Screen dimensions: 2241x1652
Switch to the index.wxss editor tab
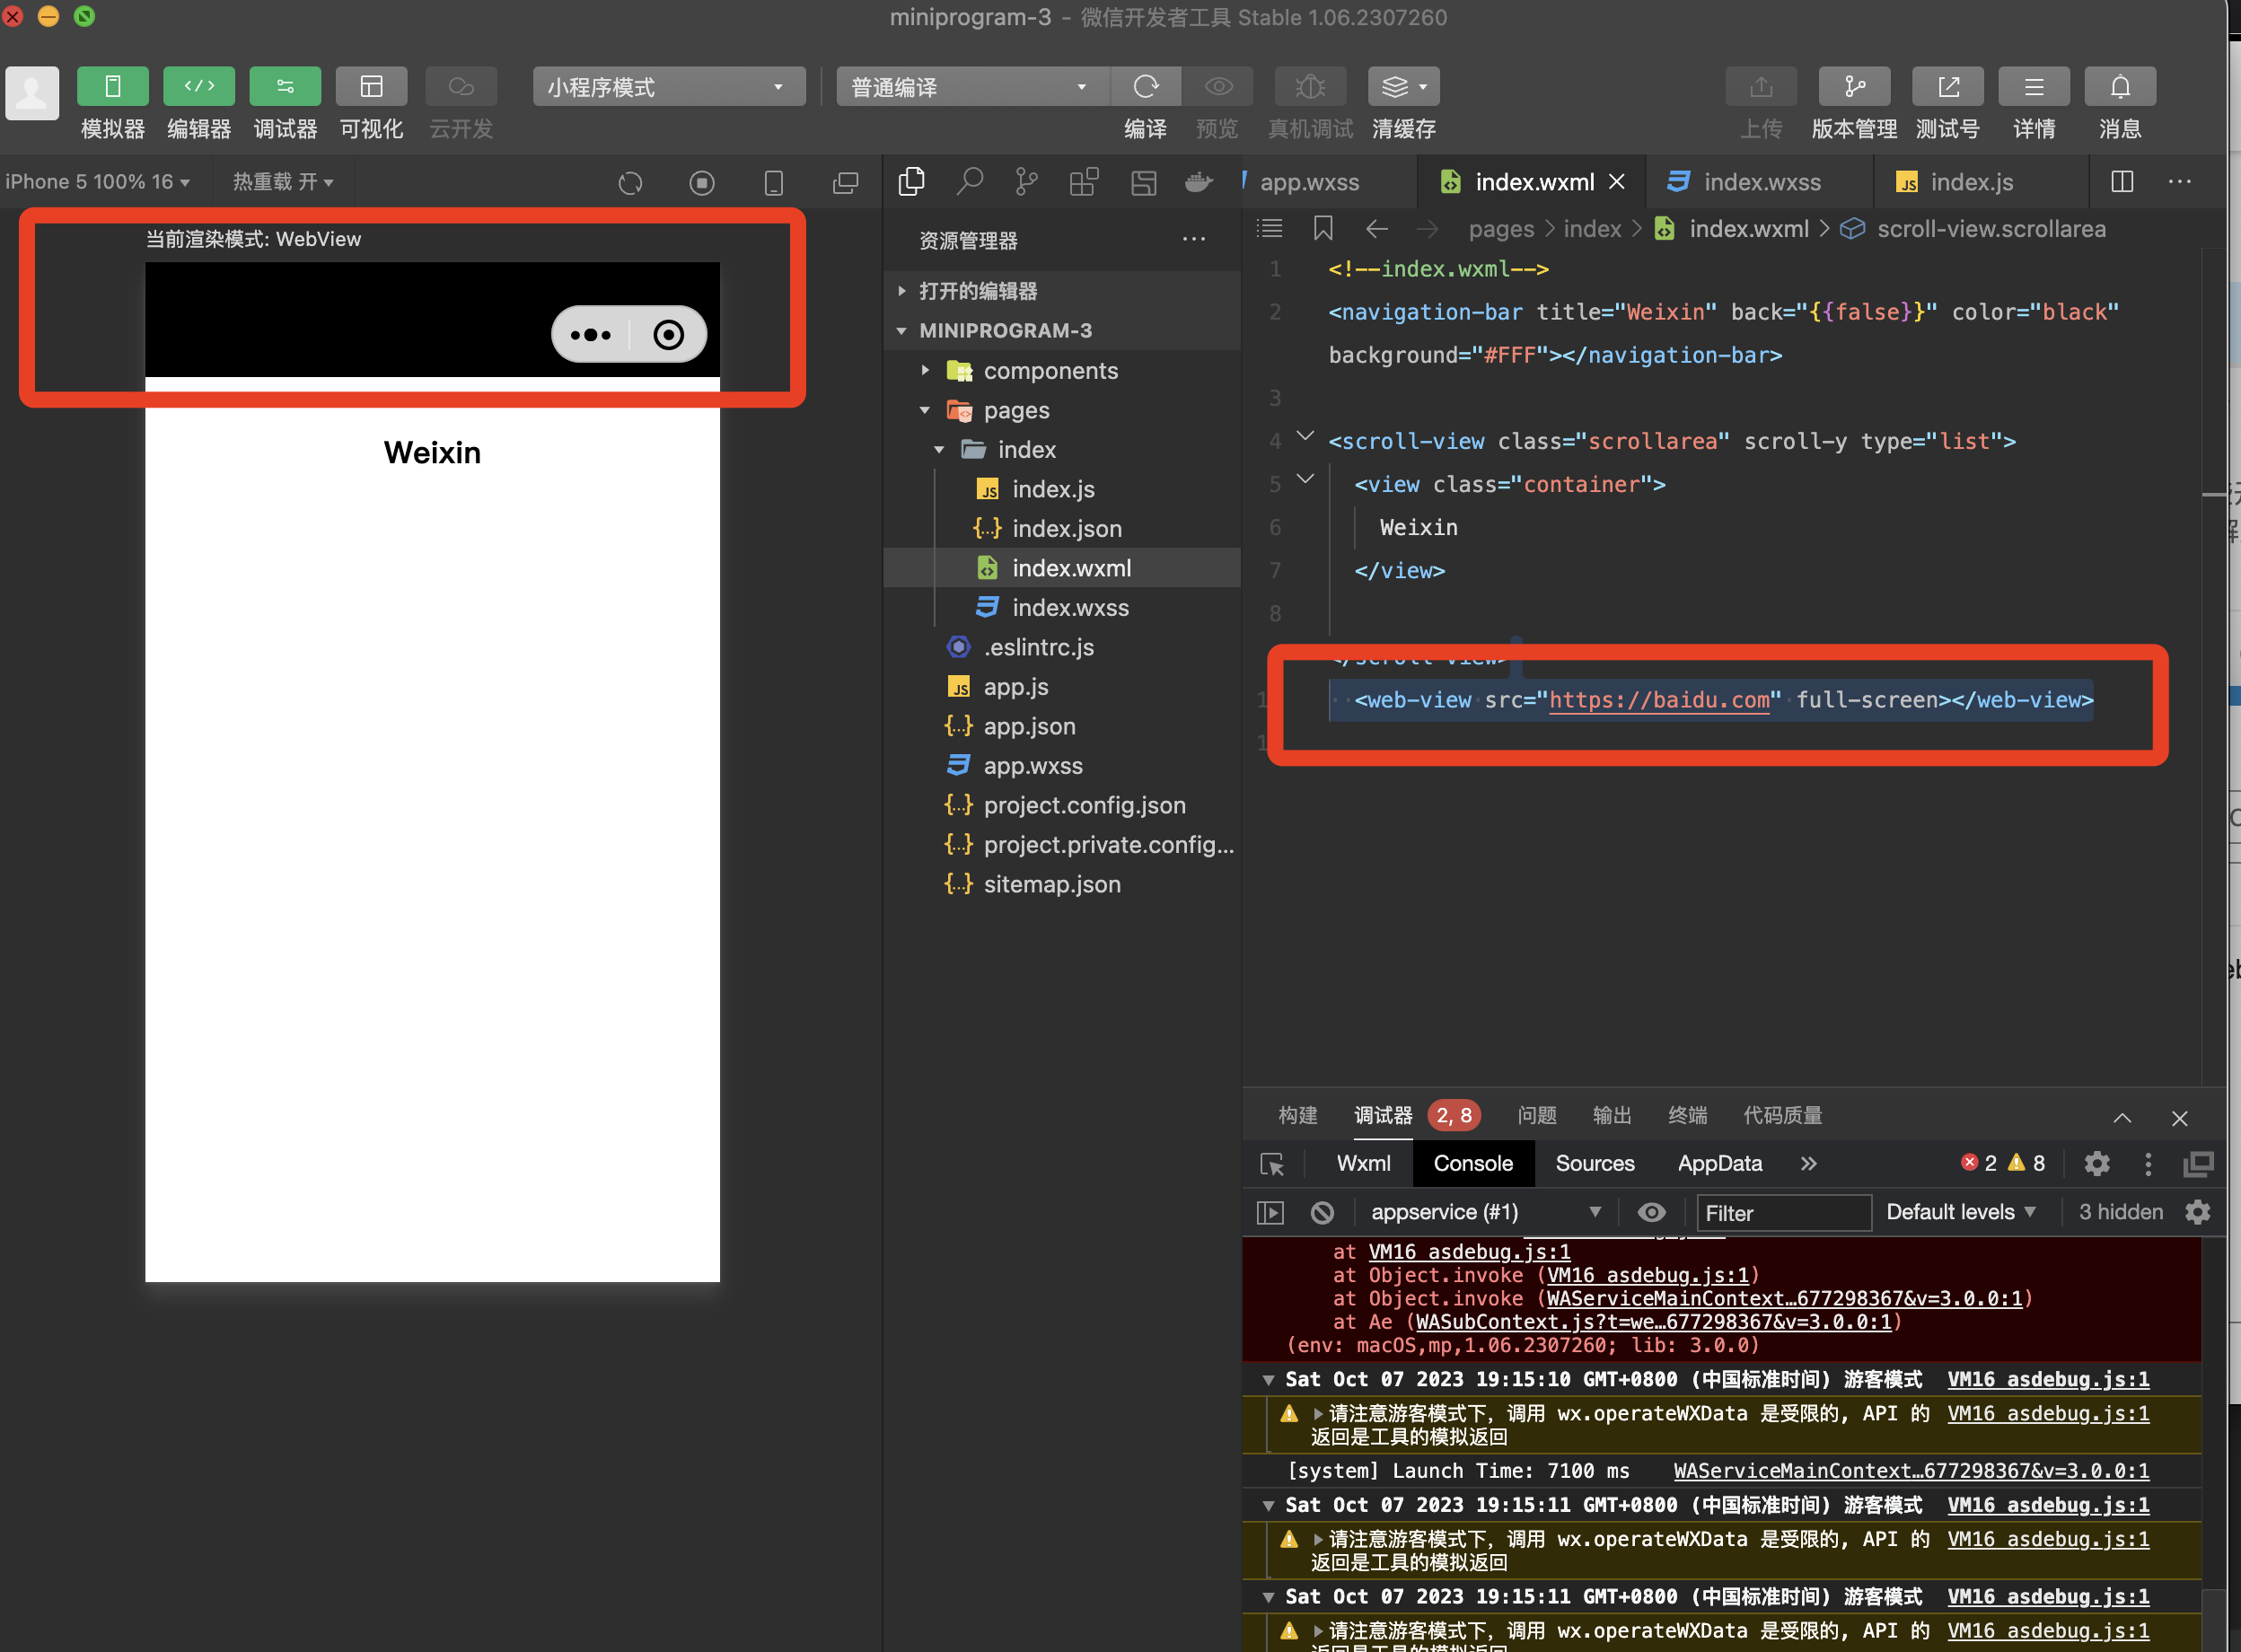(x=1761, y=182)
